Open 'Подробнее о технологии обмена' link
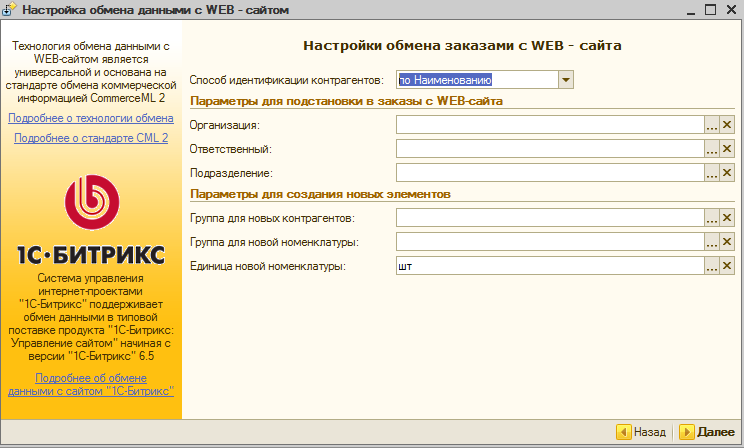This screenshot has width=744, height=448. point(91,118)
